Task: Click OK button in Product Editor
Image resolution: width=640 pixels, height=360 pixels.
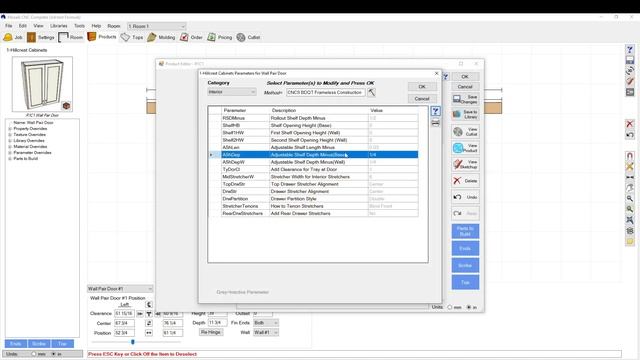Action: [465, 76]
